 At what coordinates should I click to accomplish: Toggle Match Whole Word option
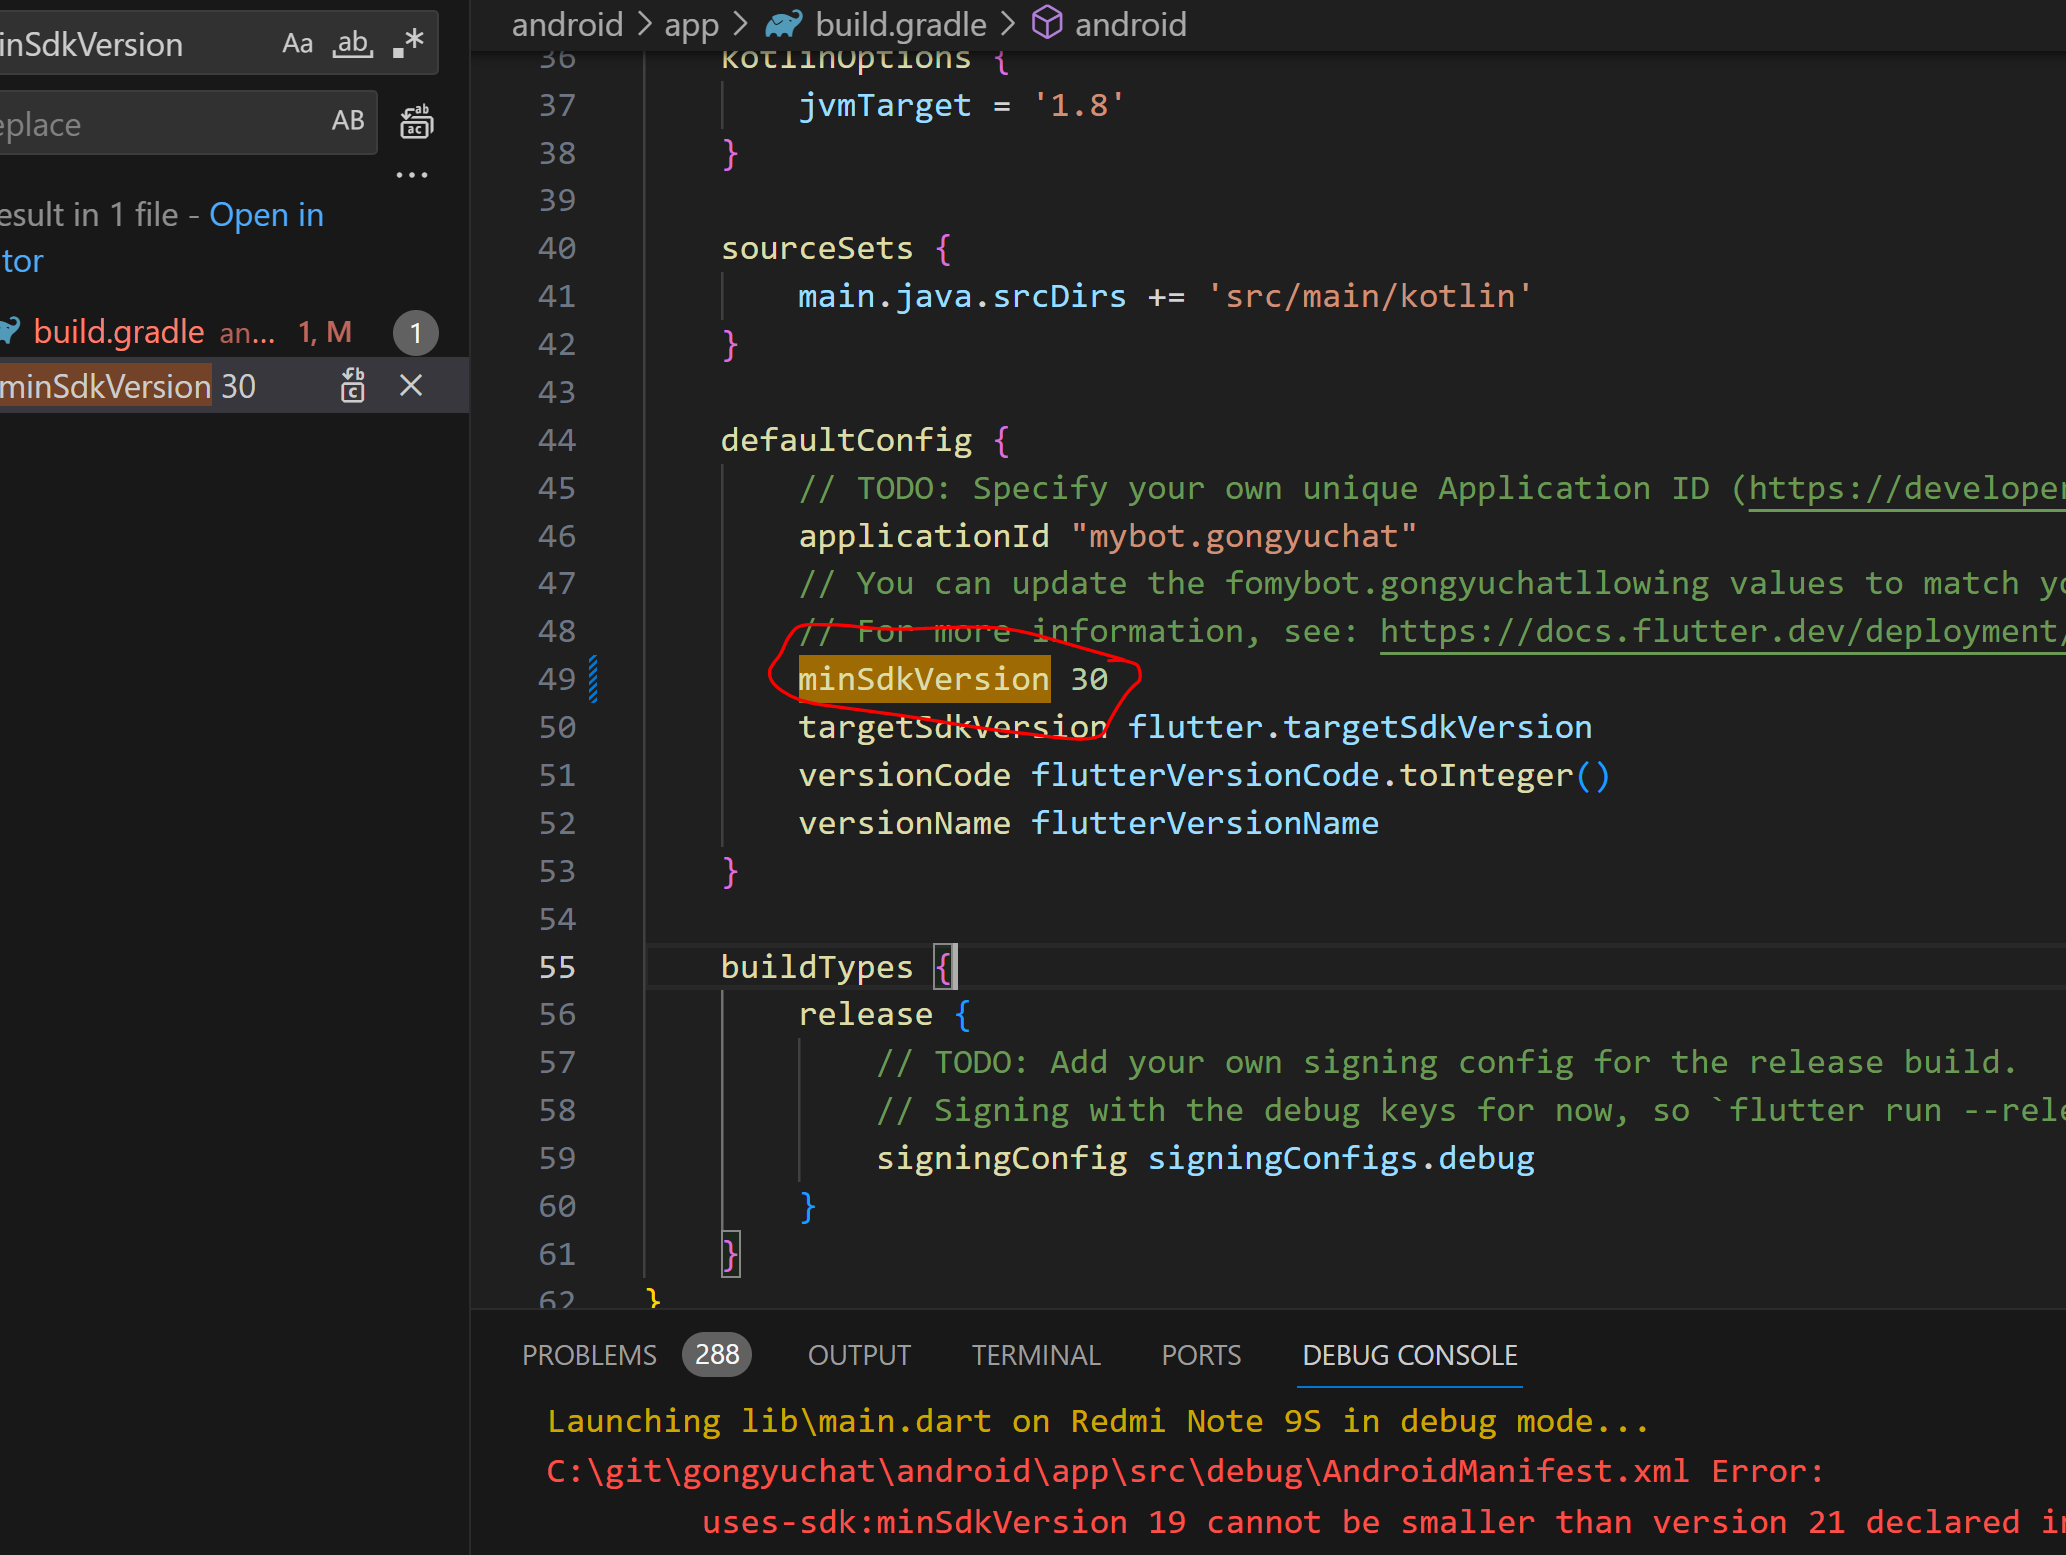coord(352,44)
